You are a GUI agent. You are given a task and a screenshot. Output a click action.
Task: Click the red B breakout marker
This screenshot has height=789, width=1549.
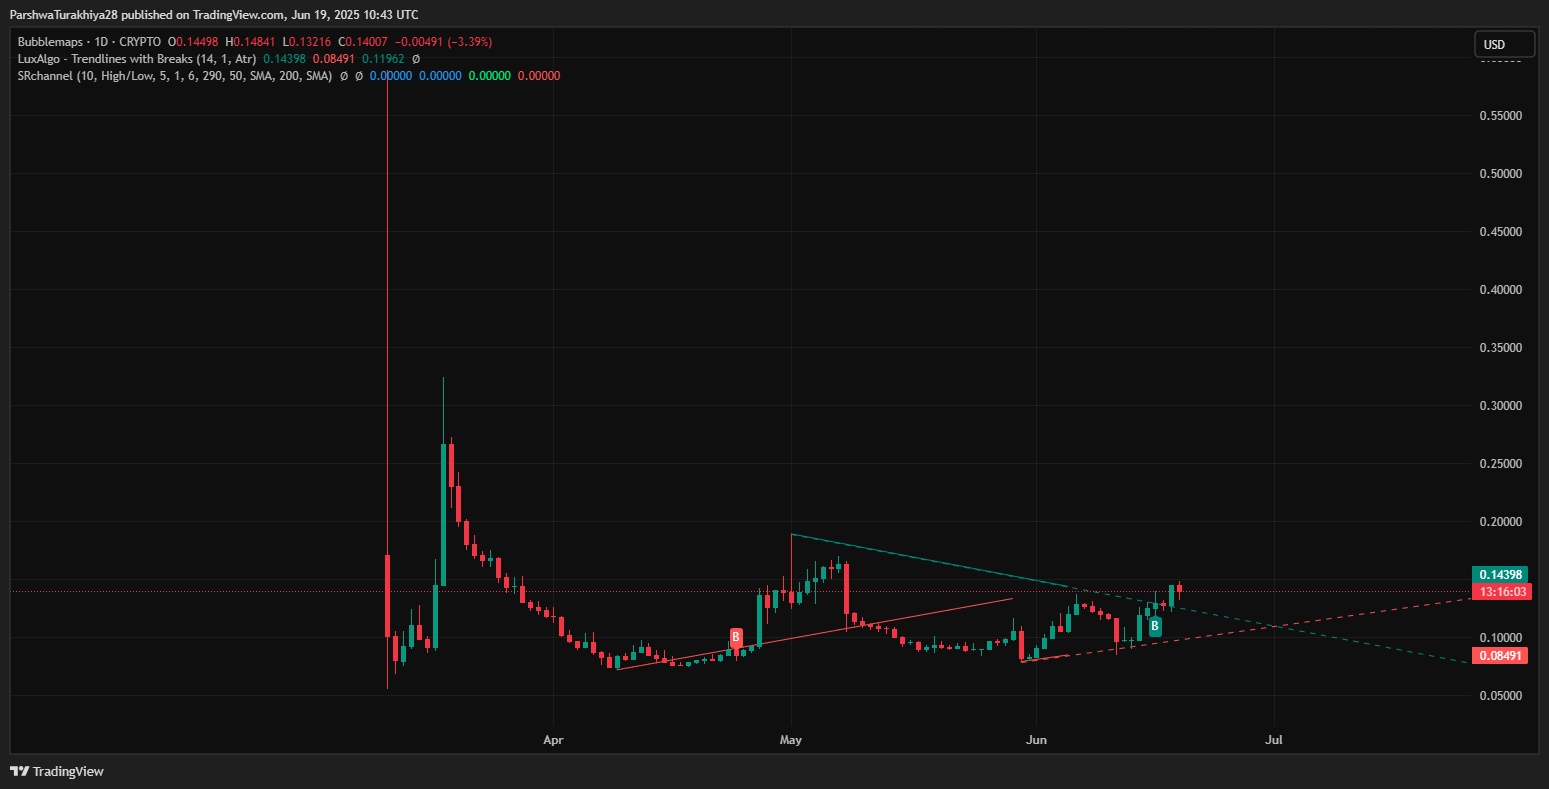click(x=736, y=637)
